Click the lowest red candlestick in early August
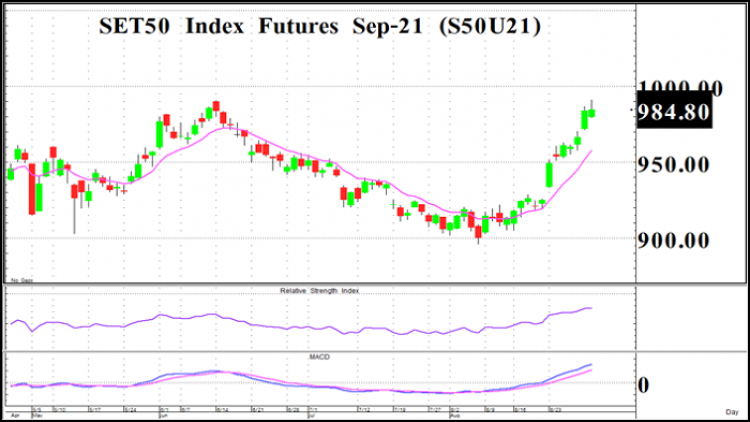The image size is (750, 422). click(x=478, y=232)
